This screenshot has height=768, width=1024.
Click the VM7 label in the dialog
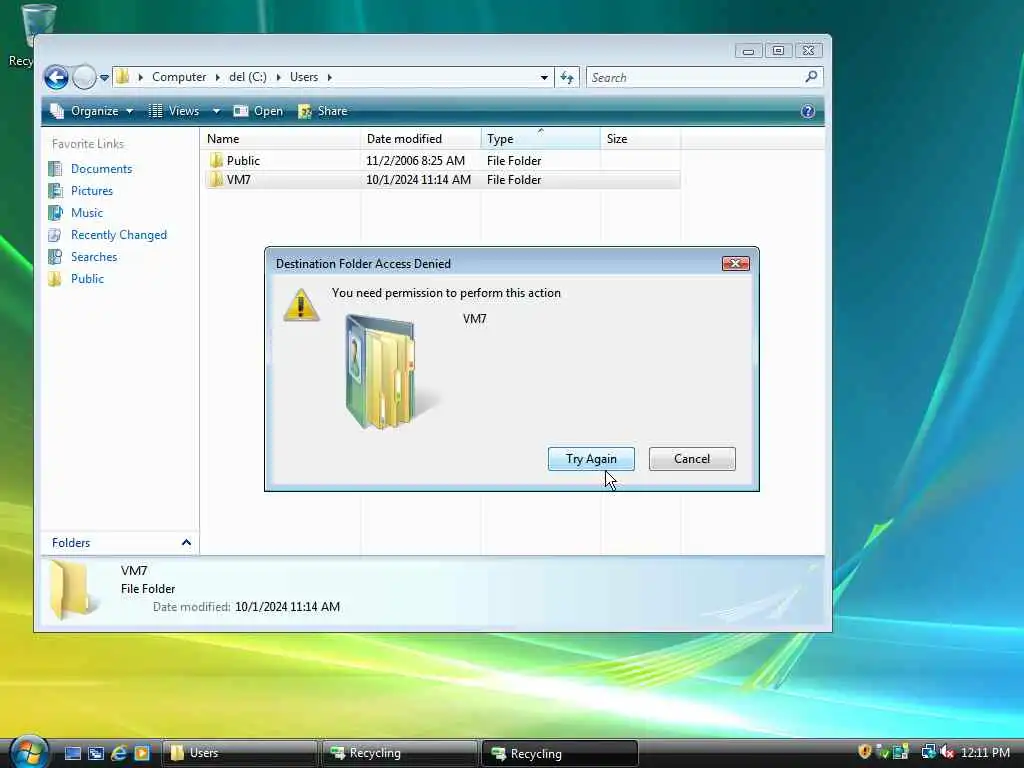(475, 319)
